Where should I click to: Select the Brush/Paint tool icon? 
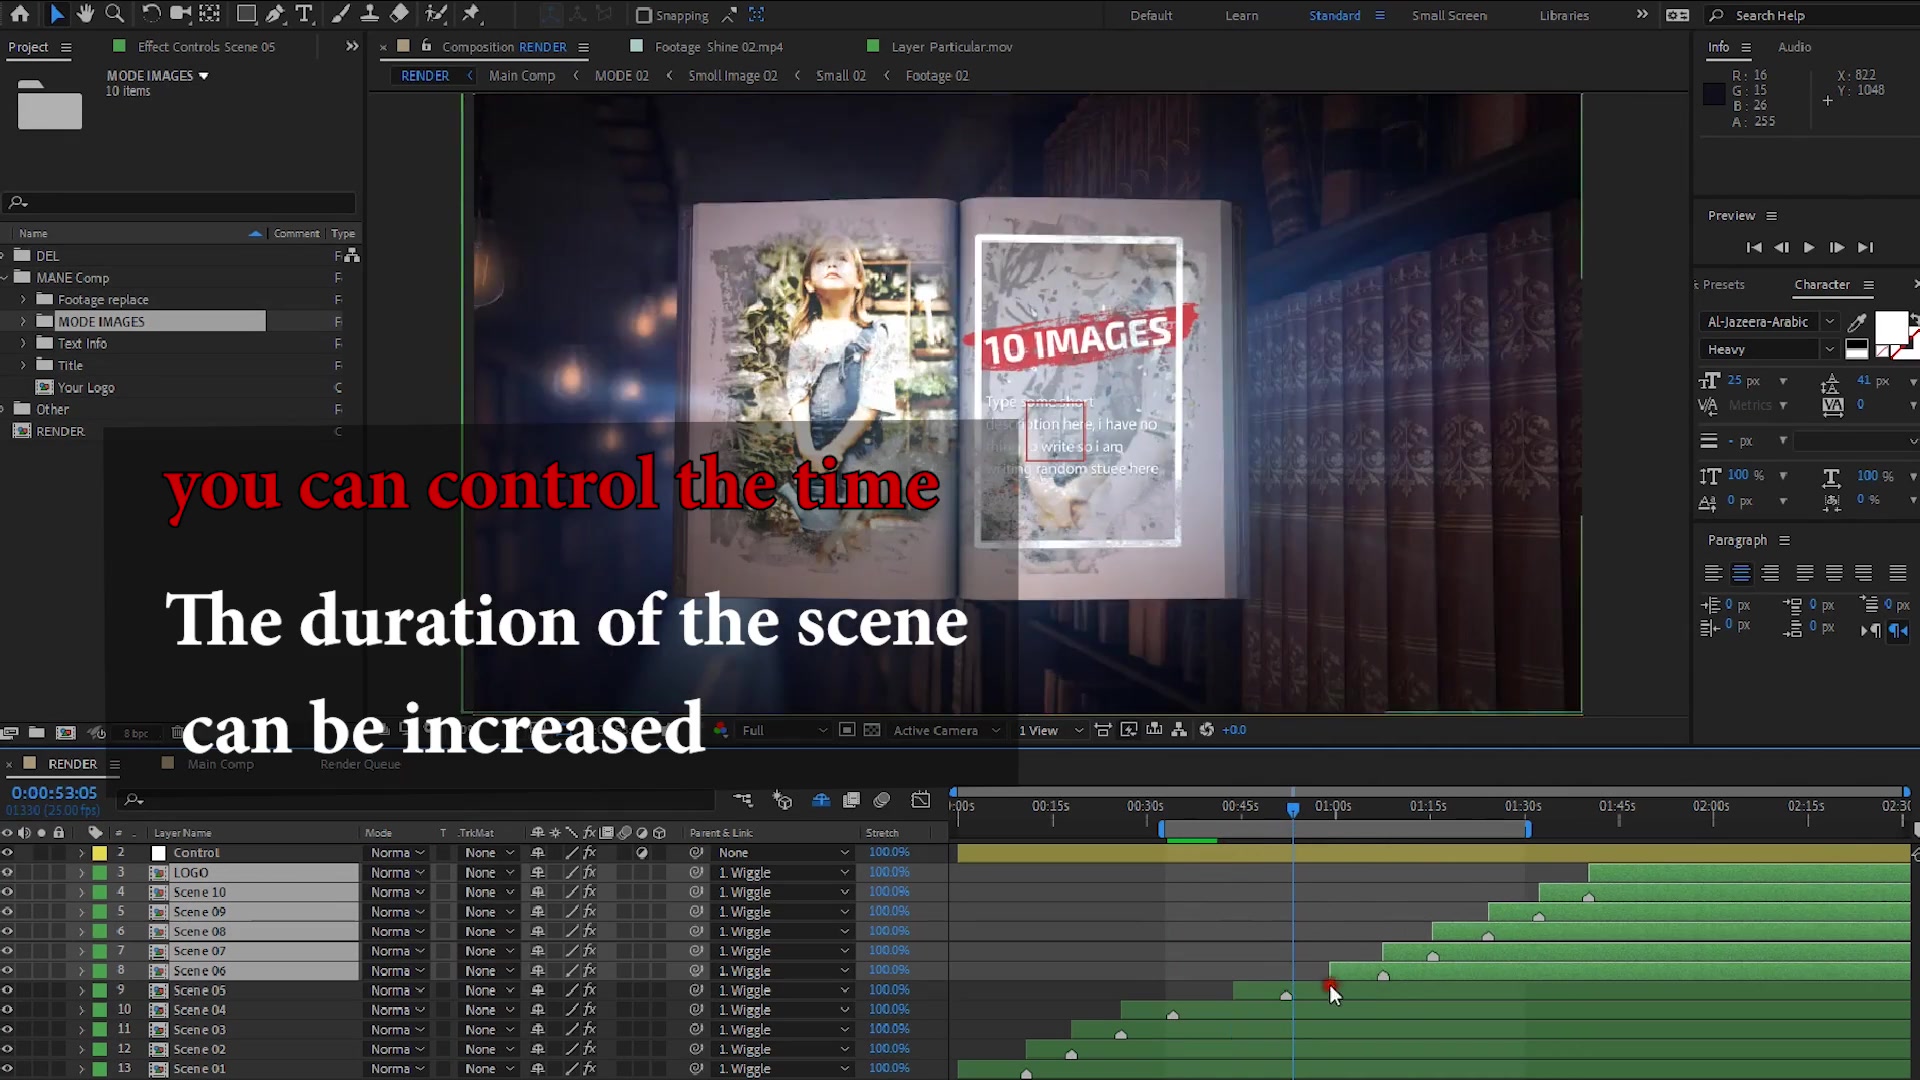click(x=335, y=13)
